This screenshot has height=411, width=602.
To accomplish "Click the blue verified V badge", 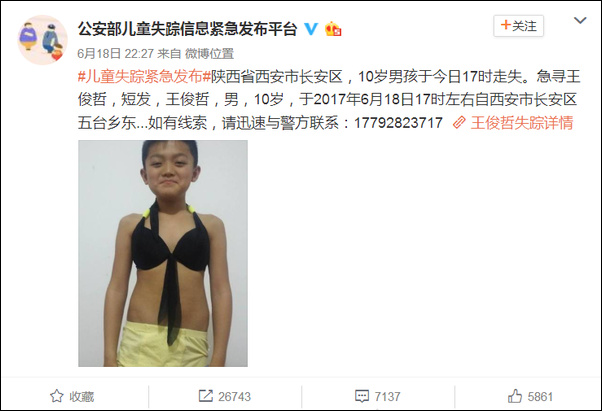I will [x=311, y=29].
